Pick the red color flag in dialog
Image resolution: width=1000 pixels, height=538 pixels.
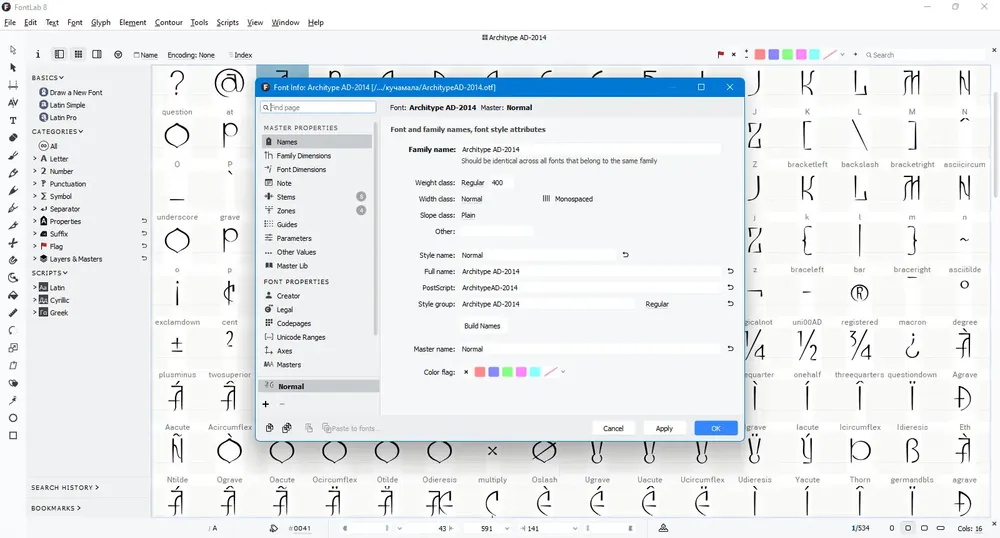pyautogui.click(x=480, y=372)
